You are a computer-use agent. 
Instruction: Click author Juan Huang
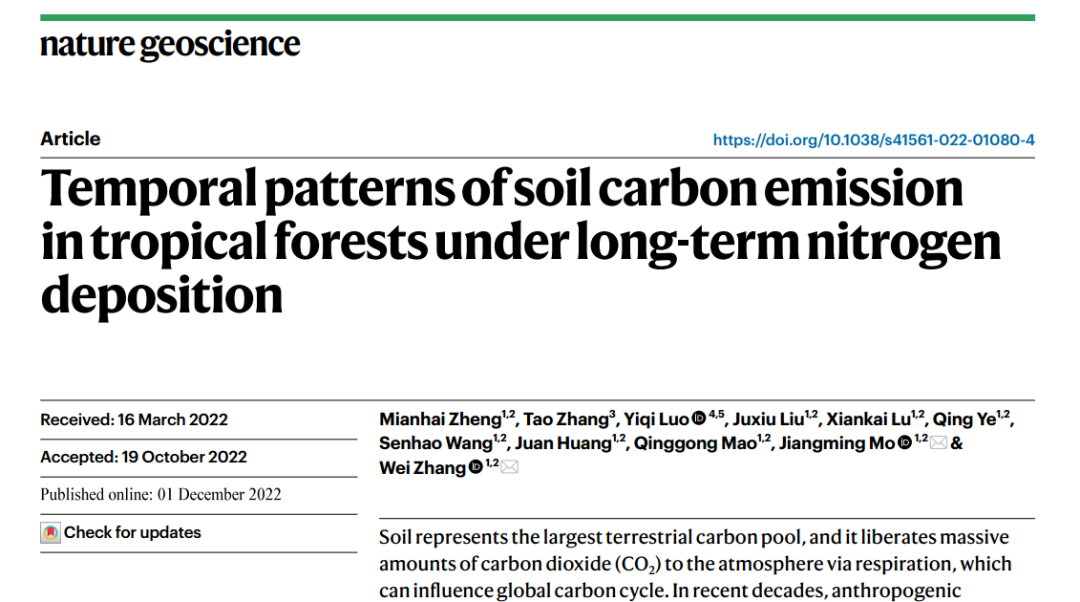(562, 444)
